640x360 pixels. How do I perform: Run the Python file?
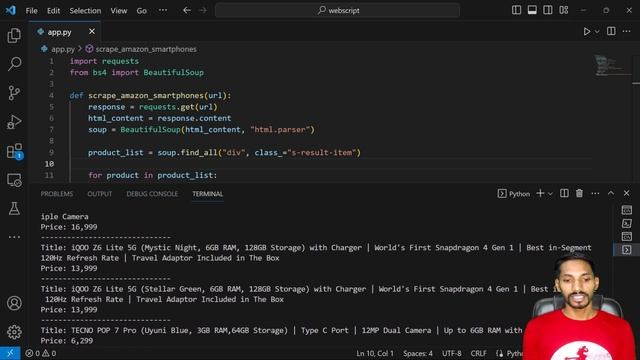coord(587,31)
